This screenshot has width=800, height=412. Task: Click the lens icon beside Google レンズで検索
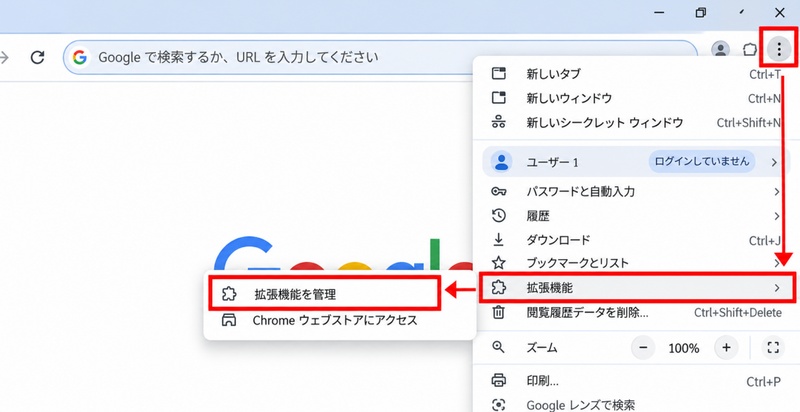[498, 405]
